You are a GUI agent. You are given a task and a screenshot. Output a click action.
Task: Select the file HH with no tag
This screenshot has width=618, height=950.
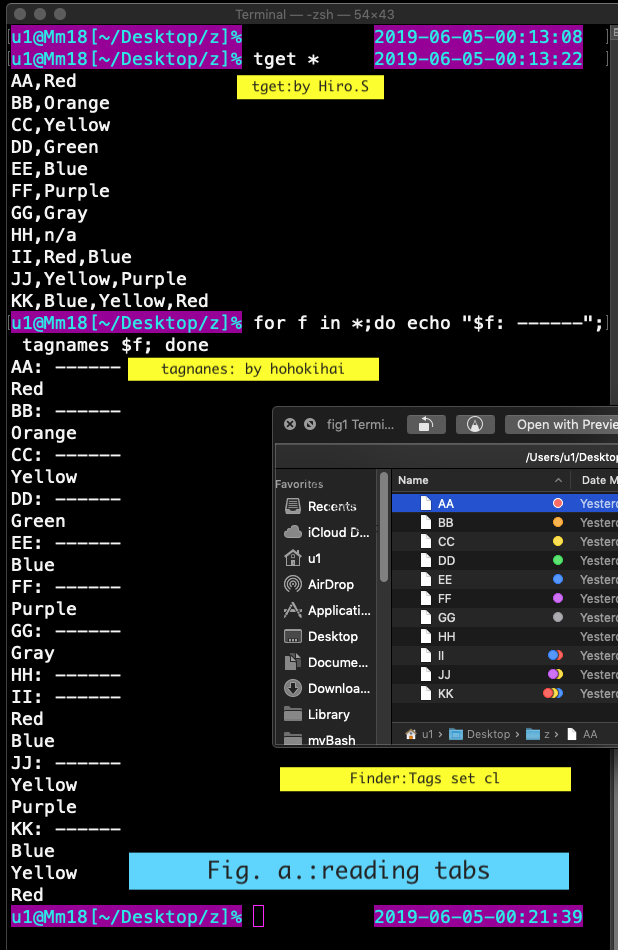(x=447, y=636)
